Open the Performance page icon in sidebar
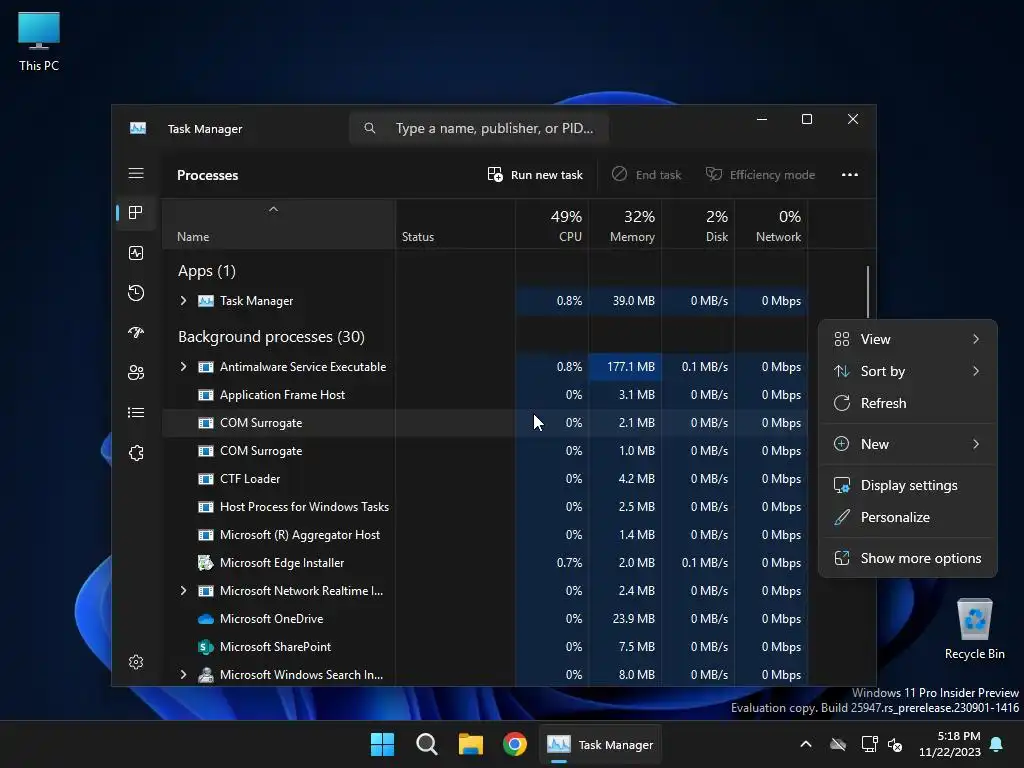Screen dimensions: 1024x768 (136, 253)
